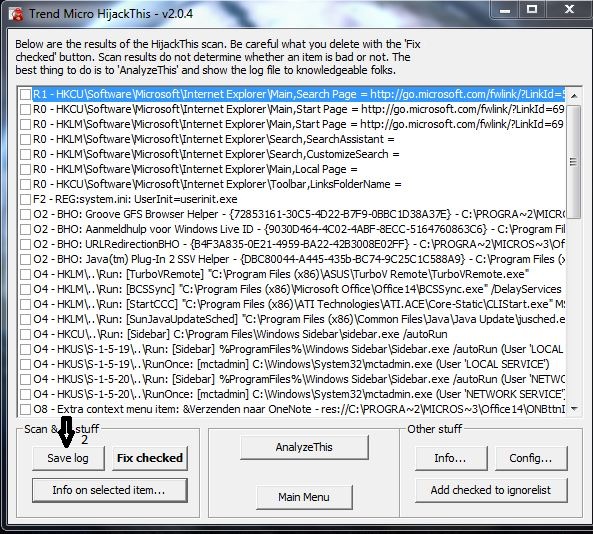Tick the HKCU Sidebar Run entry checkbox

tap(25, 334)
